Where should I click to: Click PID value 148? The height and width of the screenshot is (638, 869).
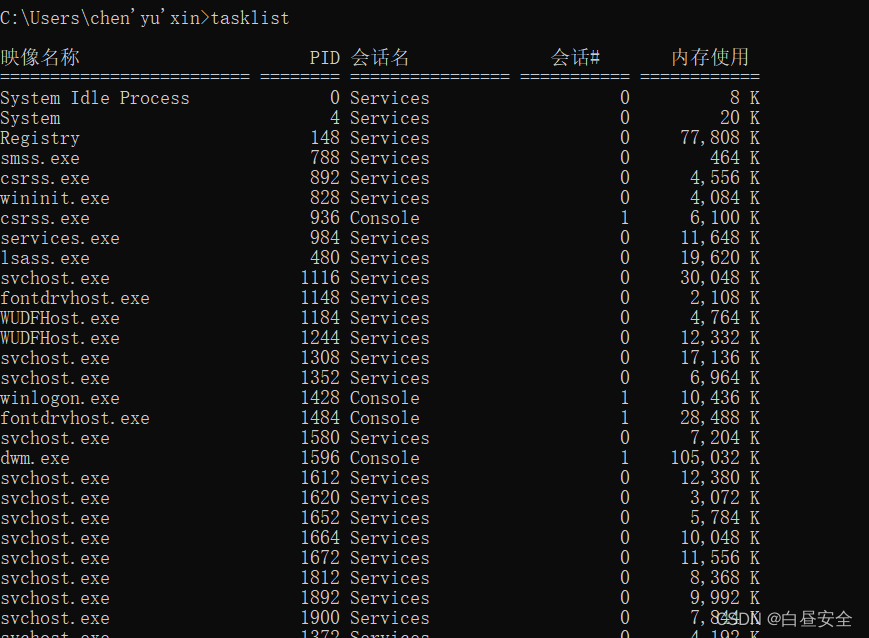[325, 138]
